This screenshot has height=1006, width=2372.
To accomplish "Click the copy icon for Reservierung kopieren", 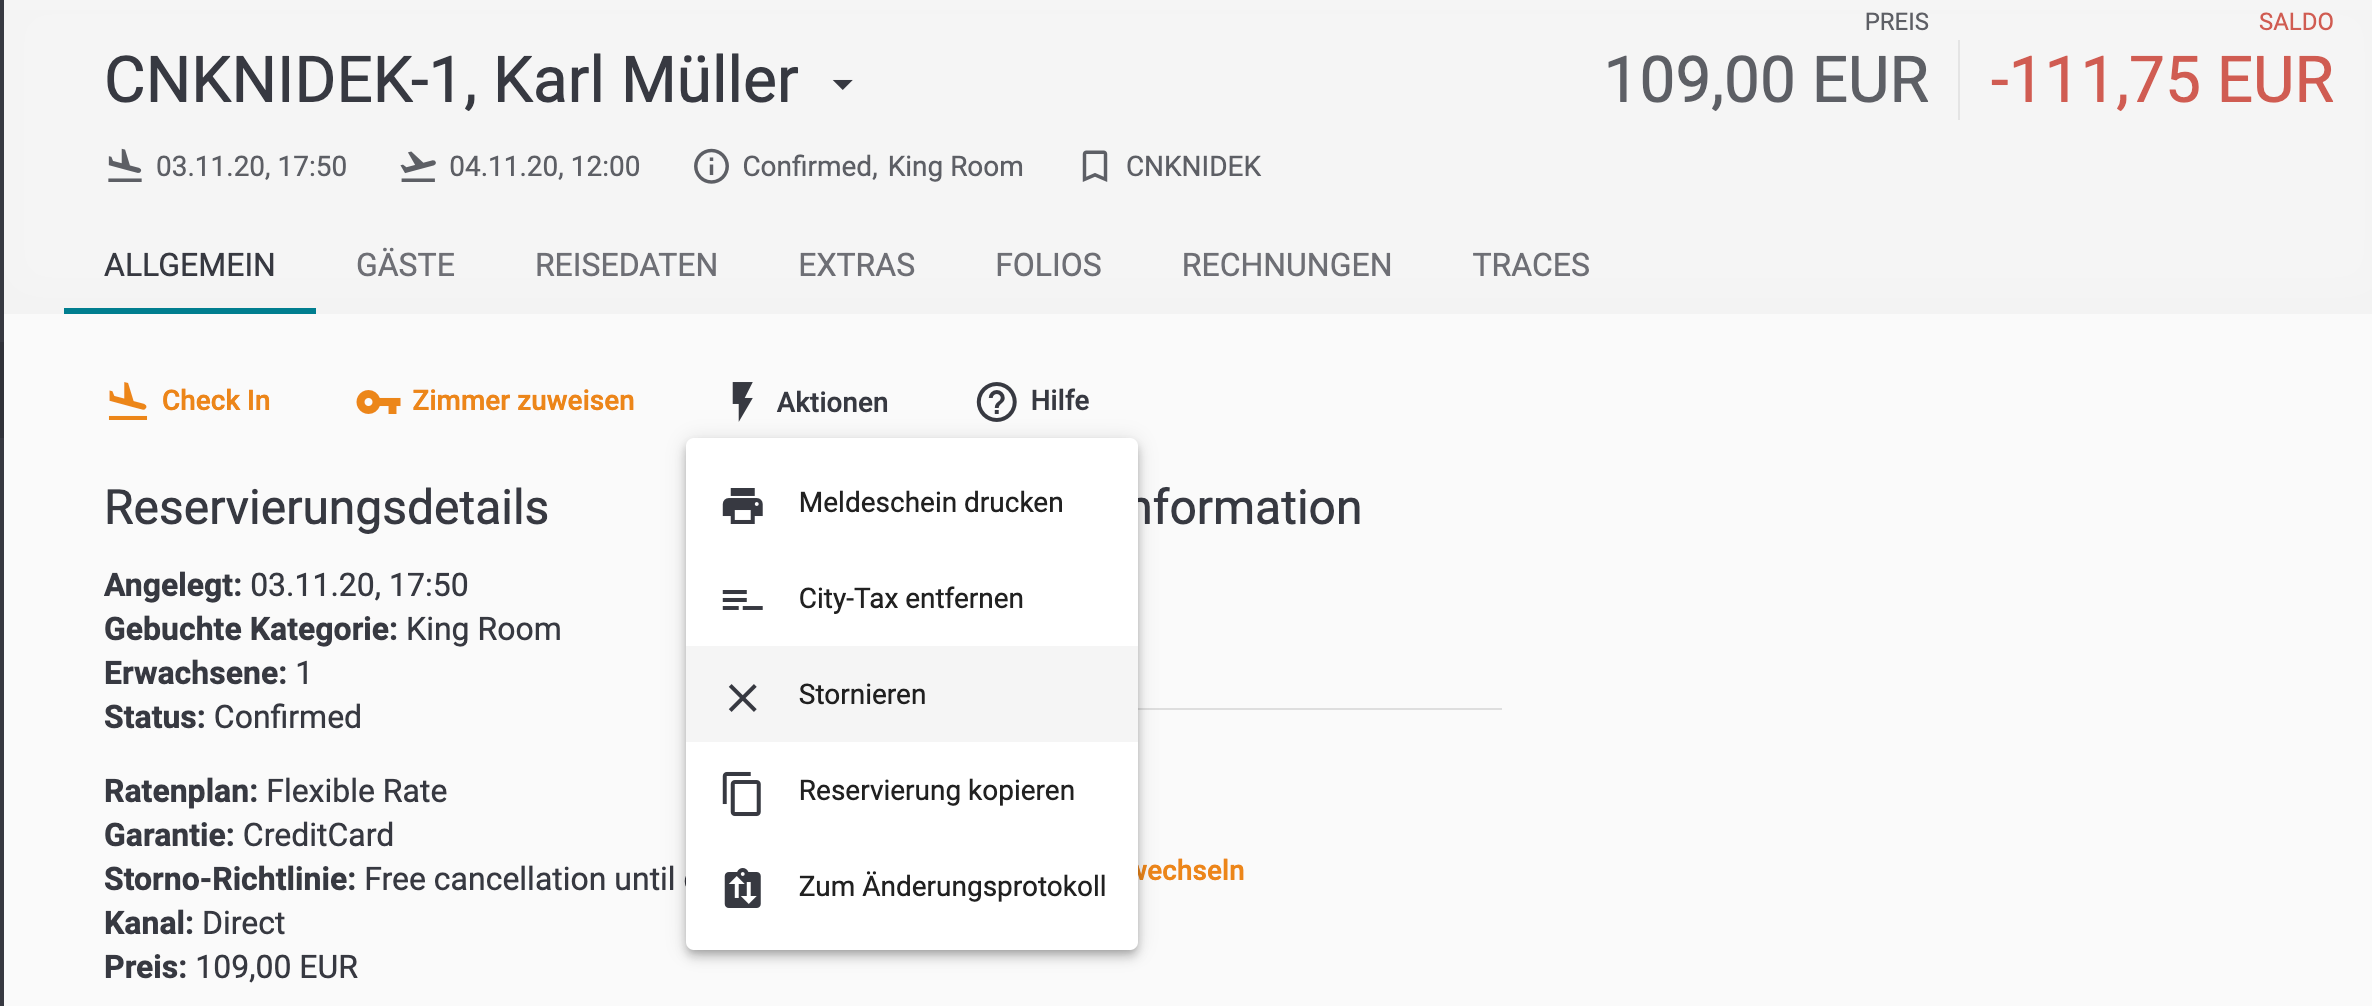I will click(742, 794).
